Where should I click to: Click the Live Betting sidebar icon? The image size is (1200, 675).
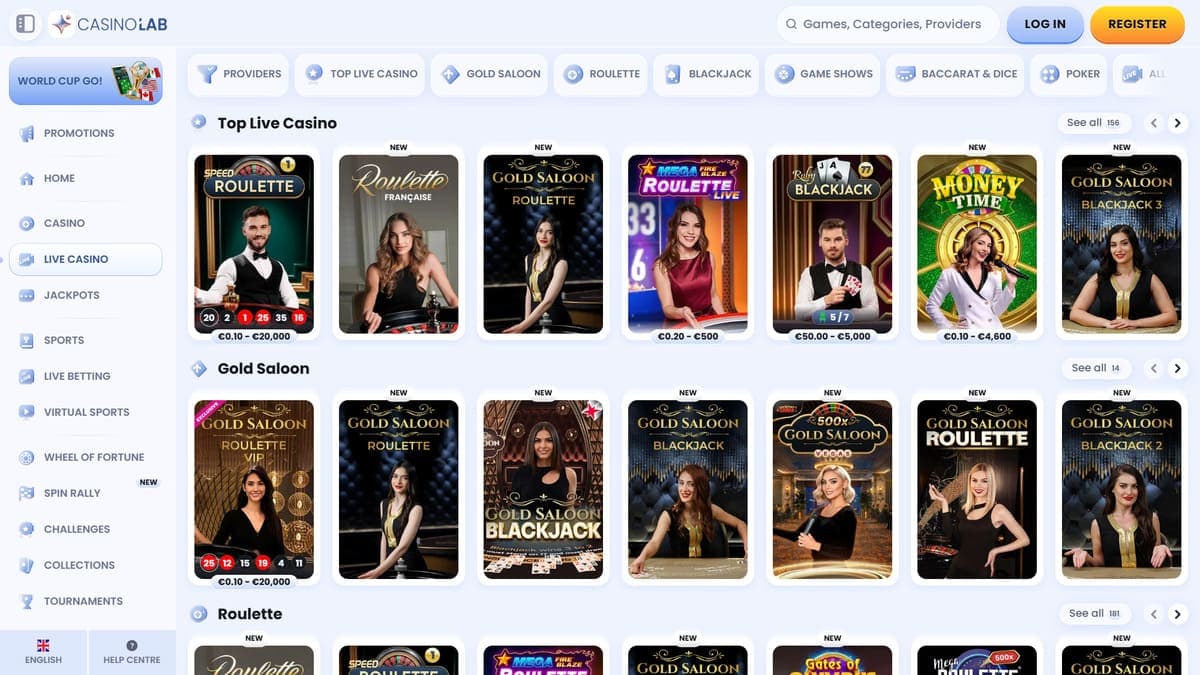tap(27, 376)
